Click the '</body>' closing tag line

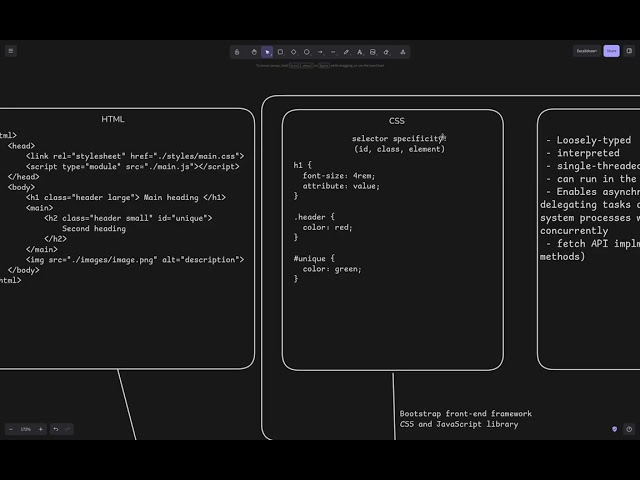pyautogui.click(x=24, y=270)
